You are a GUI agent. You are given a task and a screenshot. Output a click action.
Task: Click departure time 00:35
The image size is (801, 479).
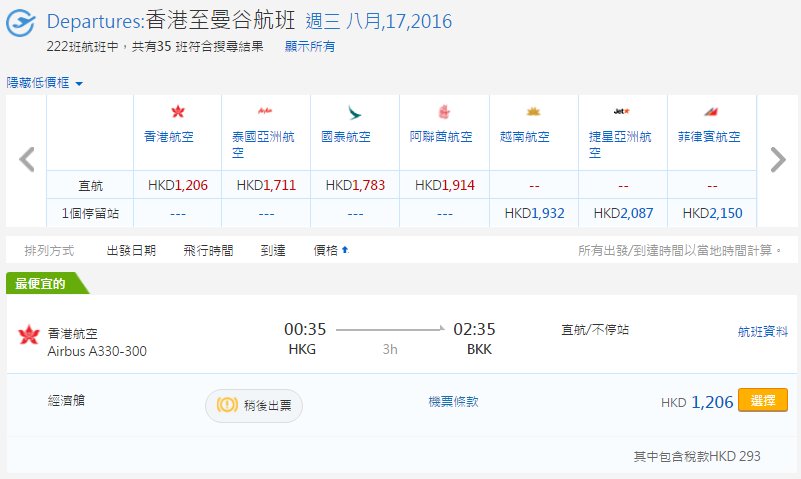coord(305,329)
